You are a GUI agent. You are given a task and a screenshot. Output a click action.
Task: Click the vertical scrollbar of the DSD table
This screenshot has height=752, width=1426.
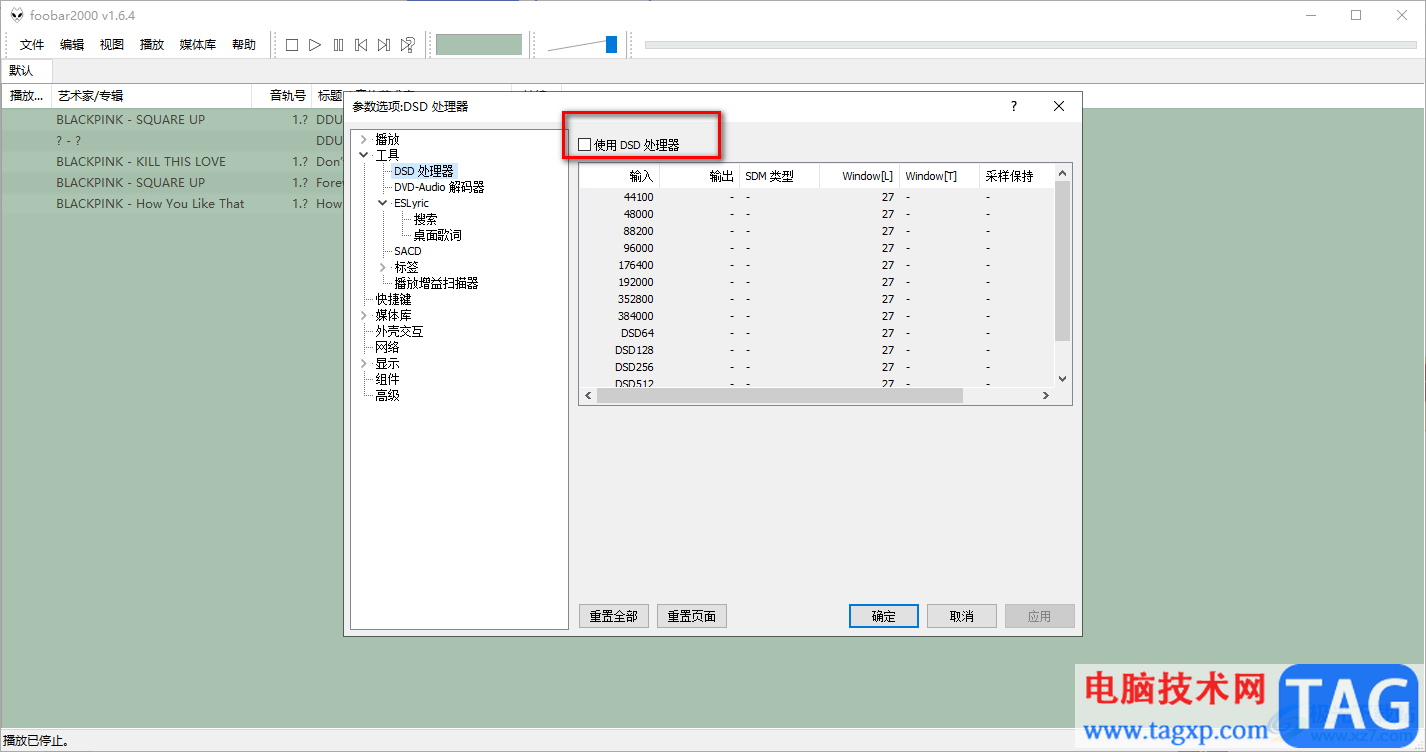[1062, 262]
